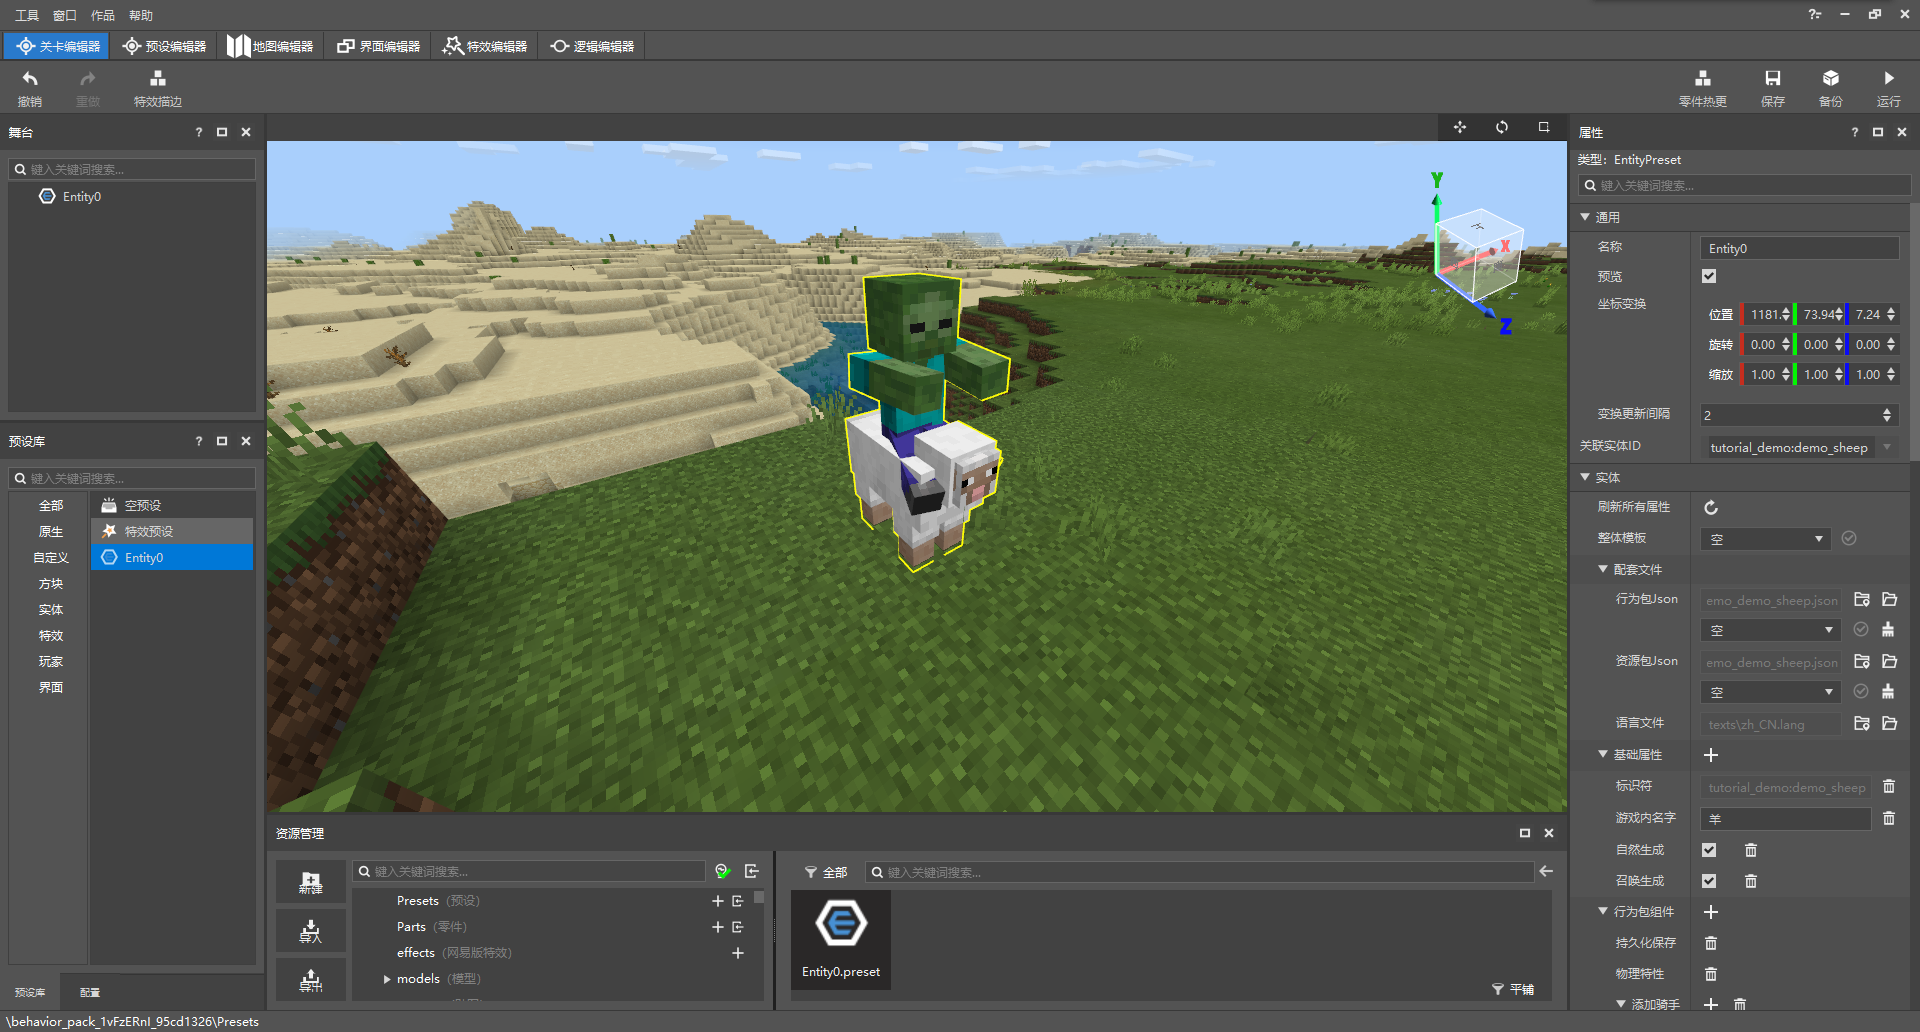Select the 实体 category in 预设库
The width and height of the screenshot is (1920, 1032).
[51, 609]
